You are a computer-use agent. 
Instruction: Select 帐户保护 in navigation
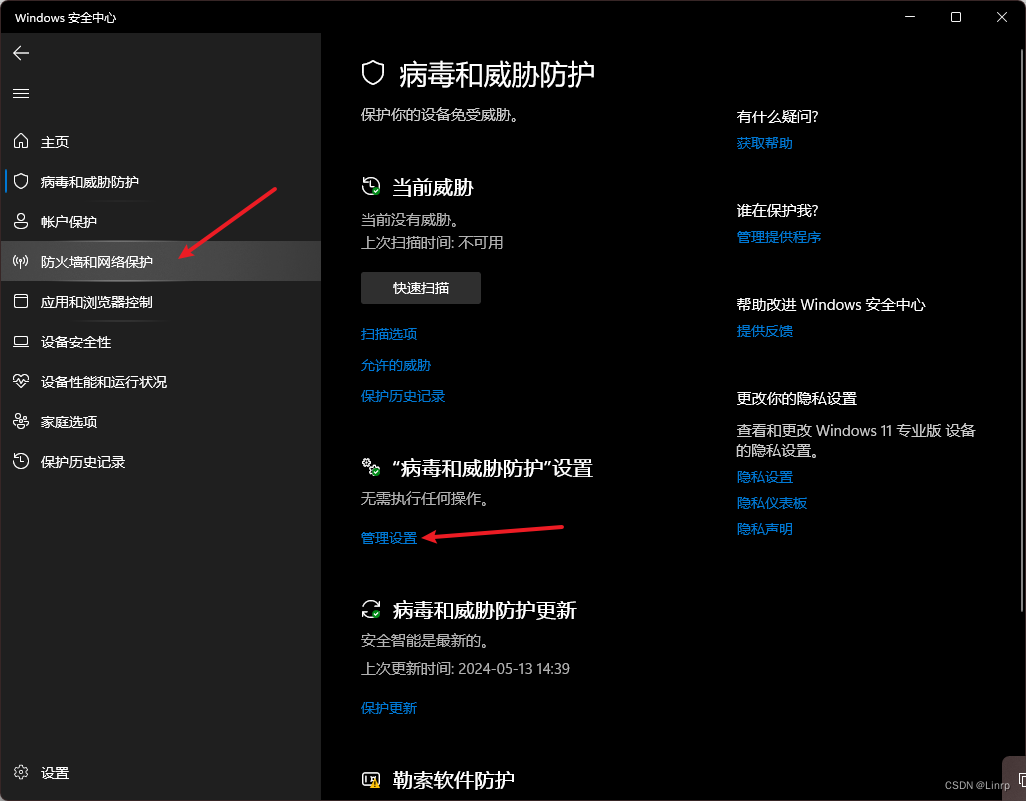pyautogui.click(x=160, y=222)
